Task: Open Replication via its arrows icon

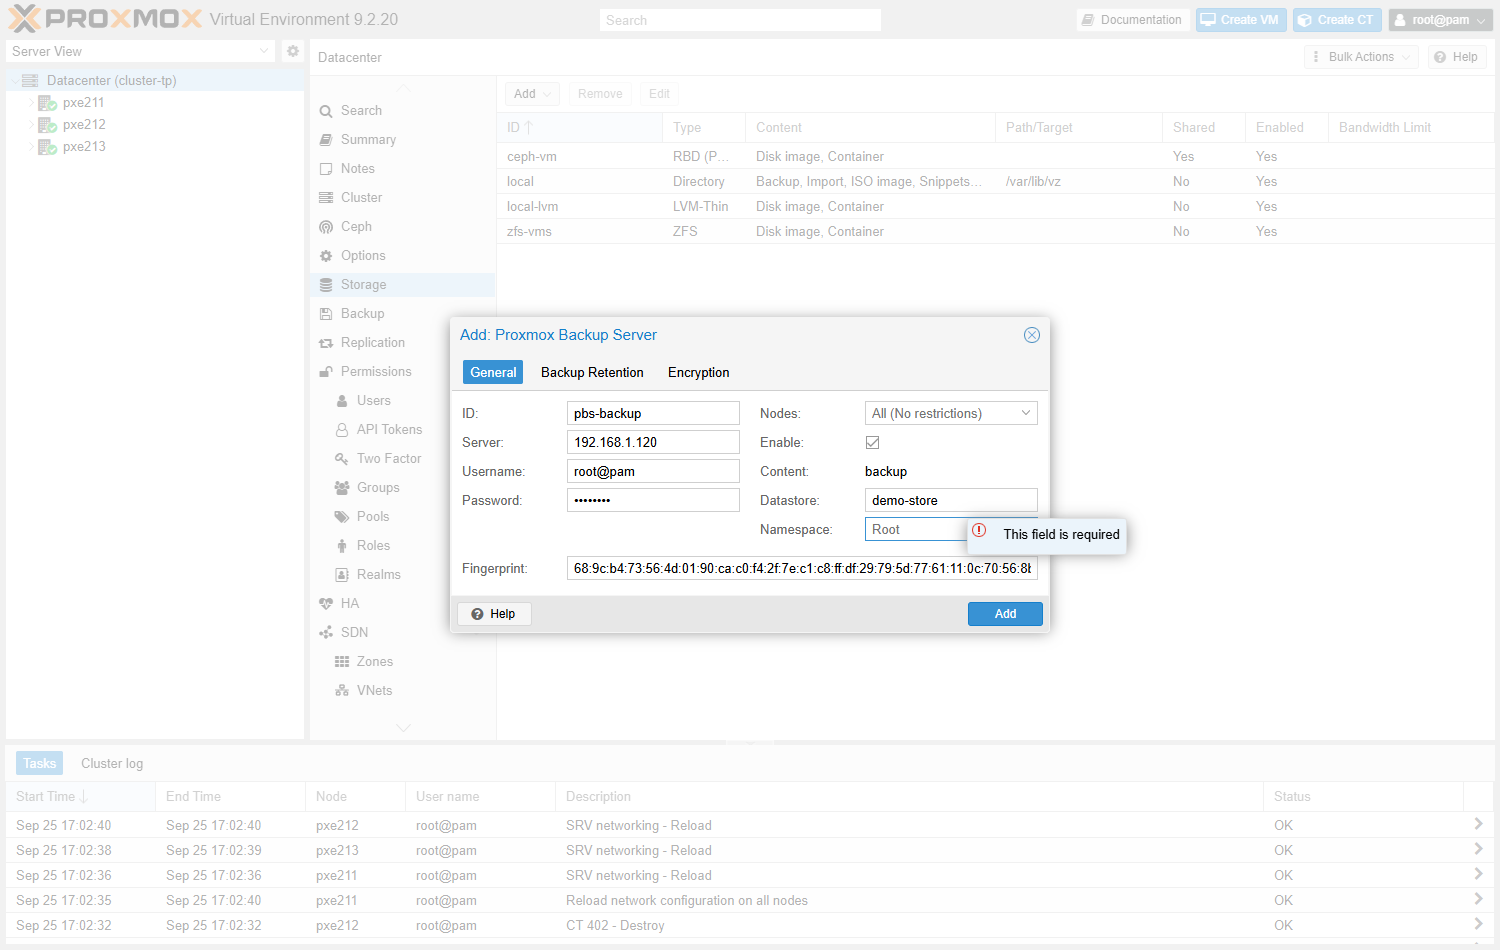Action: (x=326, y=343)
